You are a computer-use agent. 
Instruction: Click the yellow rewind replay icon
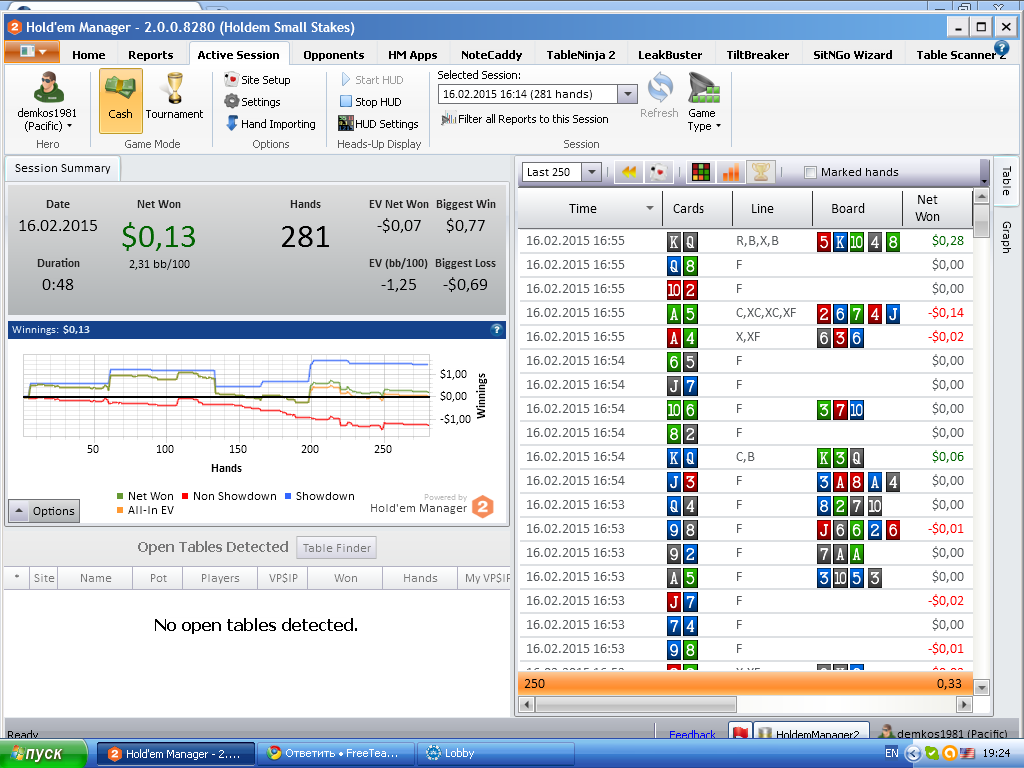coord(629,172)
